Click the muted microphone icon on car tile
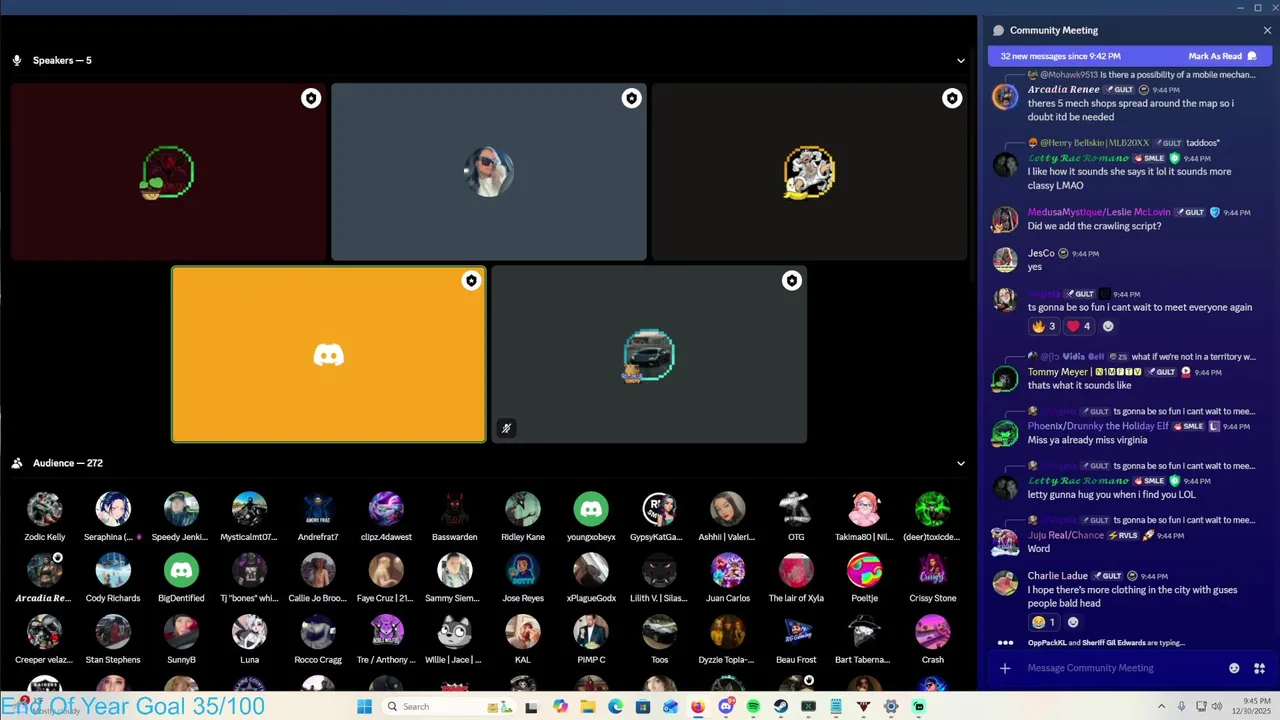This screenshot has height=720, width=1280. click(x=507, y=428)
